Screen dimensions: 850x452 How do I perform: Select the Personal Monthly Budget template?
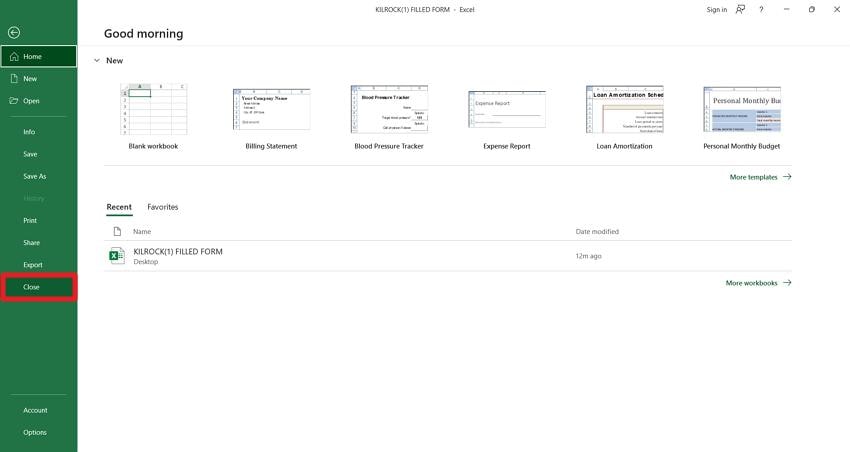(x=742, y=109)
